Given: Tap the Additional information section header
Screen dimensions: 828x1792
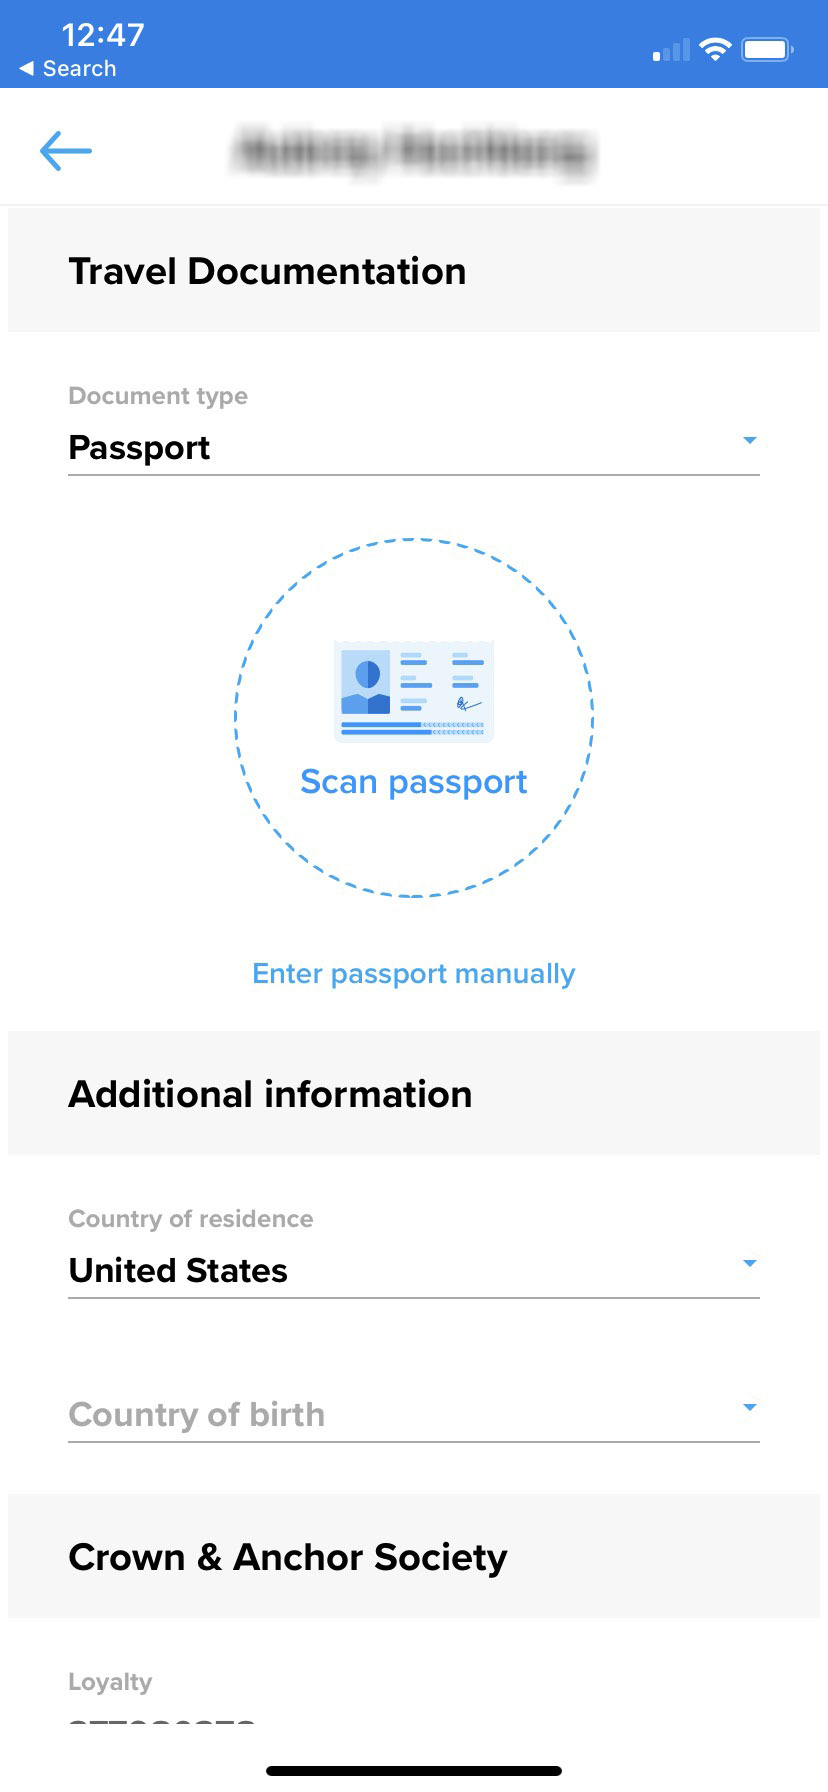Looking at the screenshot, I should 414,1094.
